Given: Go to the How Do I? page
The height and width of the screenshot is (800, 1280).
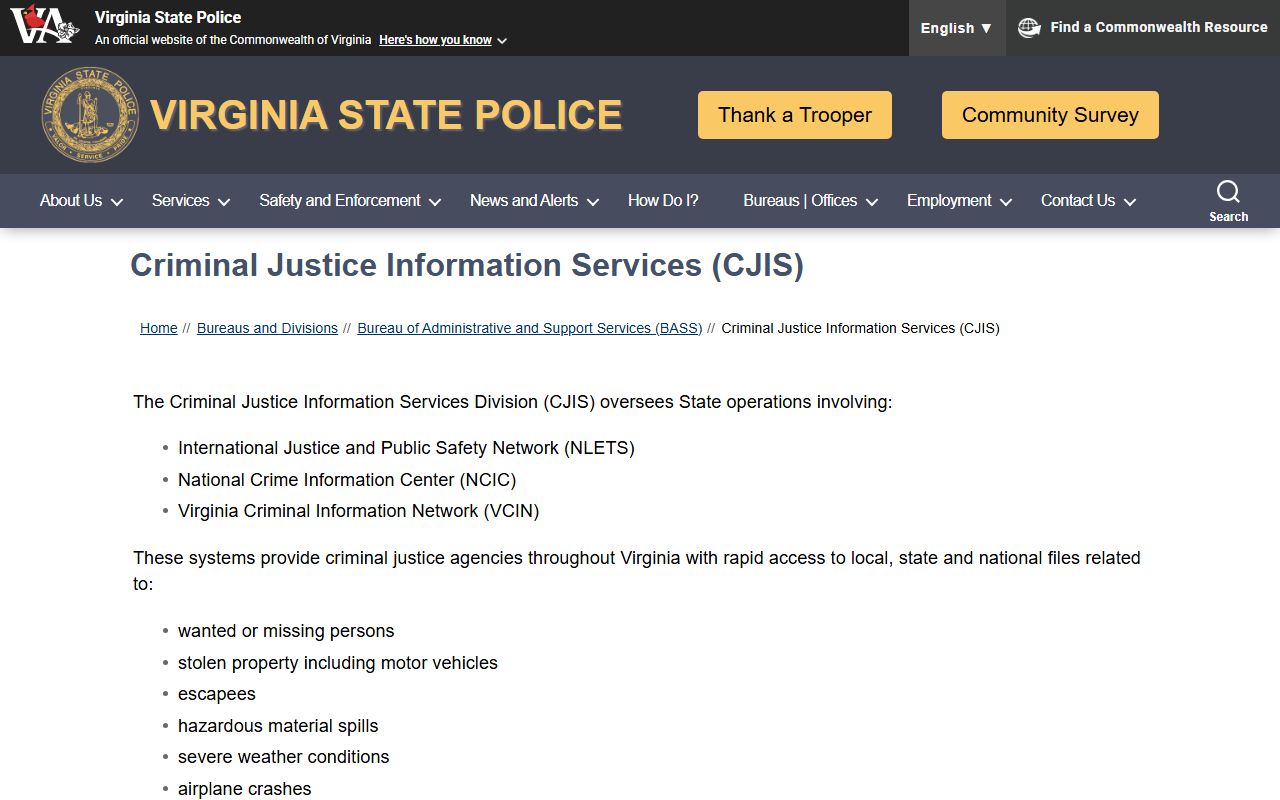Looking at the screenshot, I should tap(663, 200).
